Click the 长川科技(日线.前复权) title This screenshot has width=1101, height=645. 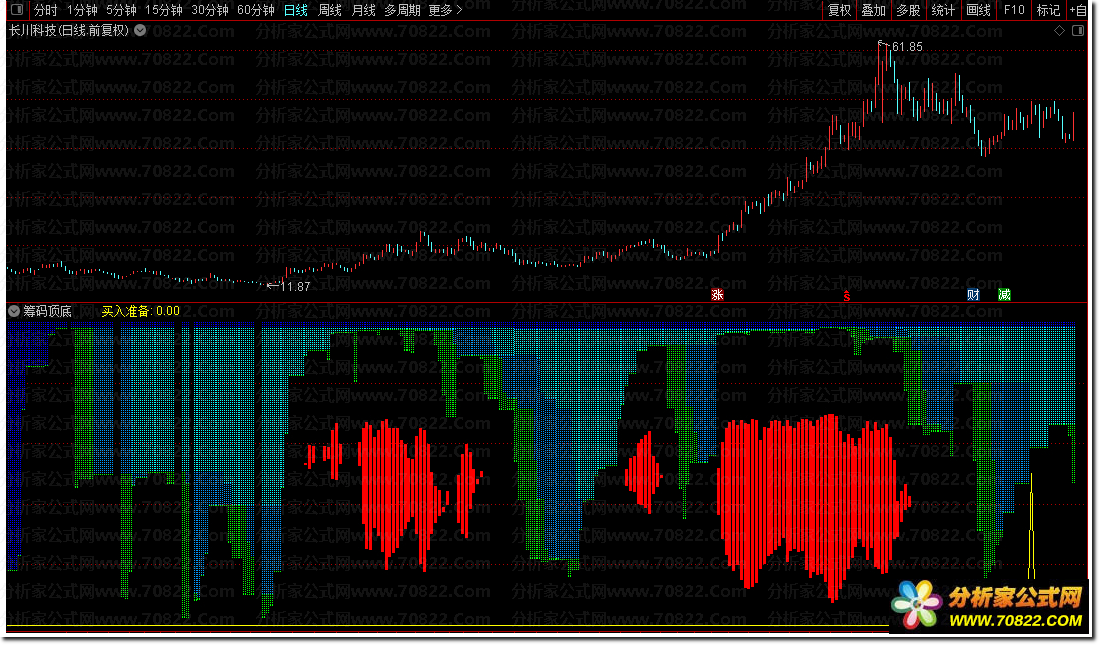pyautogui.click(x=69, y=30)
